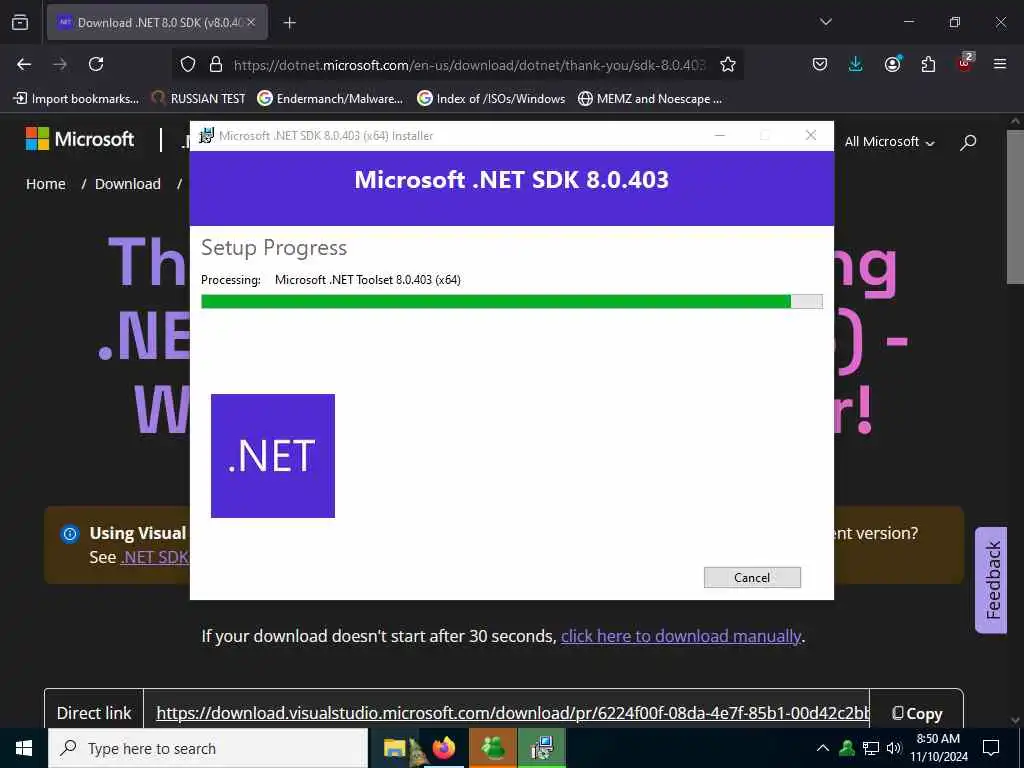Open the search magnifier on Microsoft page
This screenshot has width=1024, height=768.
click(968, 142)
